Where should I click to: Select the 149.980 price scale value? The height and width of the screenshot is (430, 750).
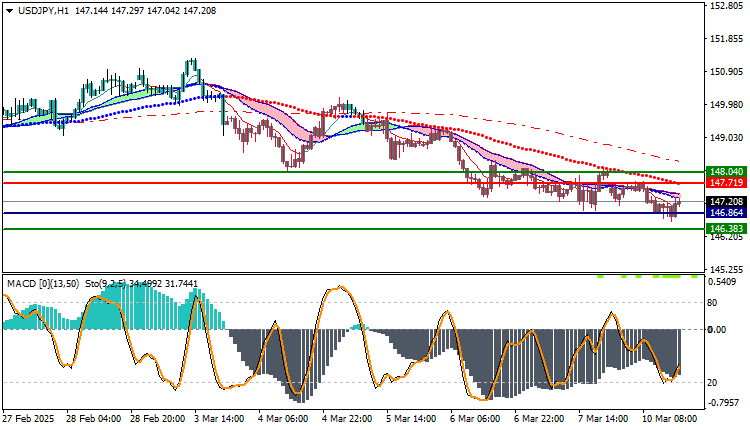(x=727, y=104)
